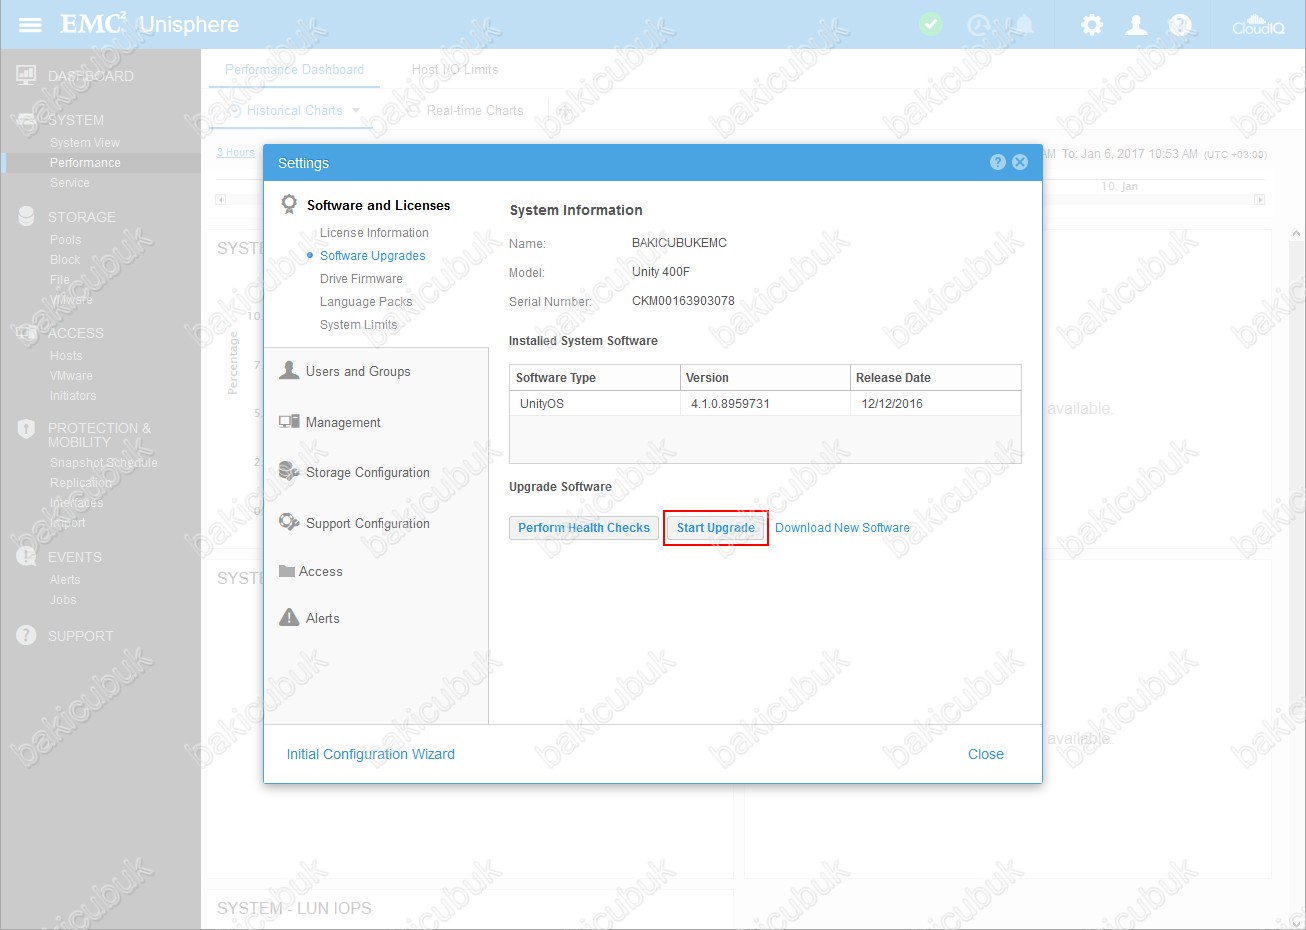The image size is (1306, 930).
Task: Open Block under Storage
Action: tap(65, 260)
